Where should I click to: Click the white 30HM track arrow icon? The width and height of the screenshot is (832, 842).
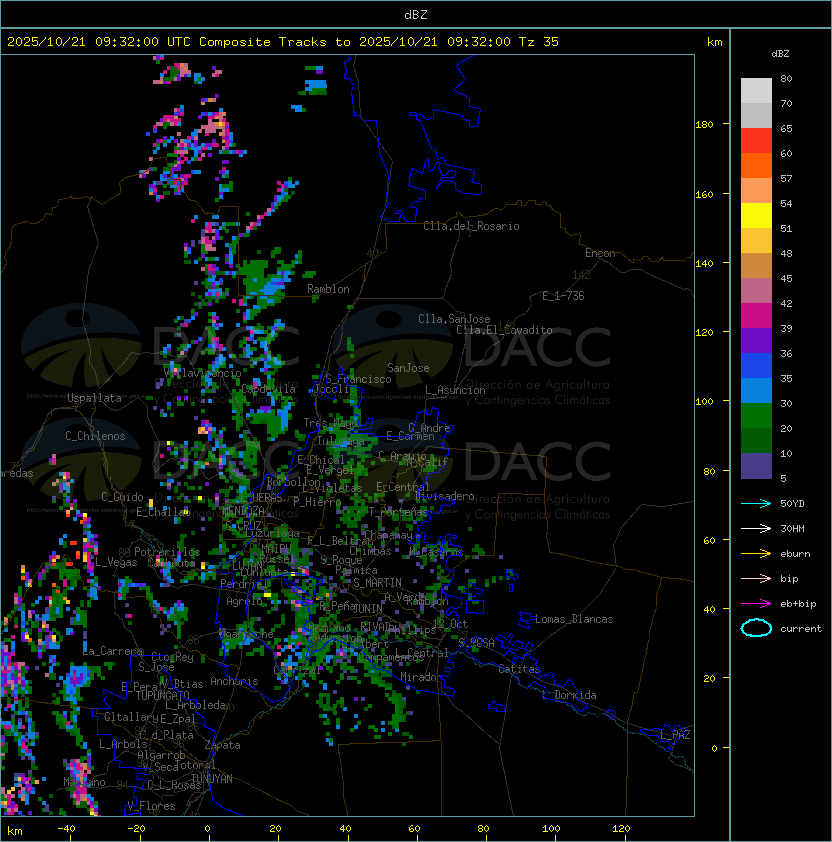tap(756, 528)
